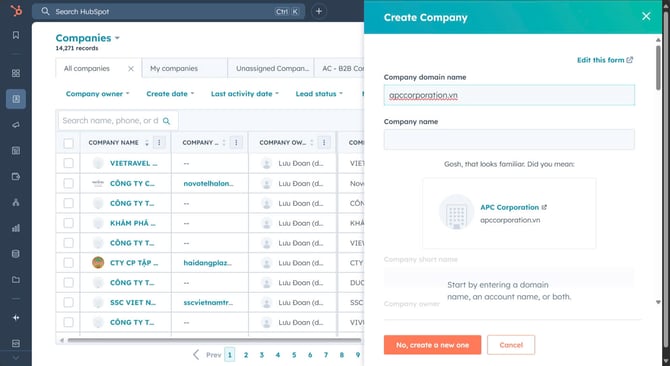The width and height of the screenshot is (670, 366).
Task: Click No, create a new one button
Action: tap(432, 345)
